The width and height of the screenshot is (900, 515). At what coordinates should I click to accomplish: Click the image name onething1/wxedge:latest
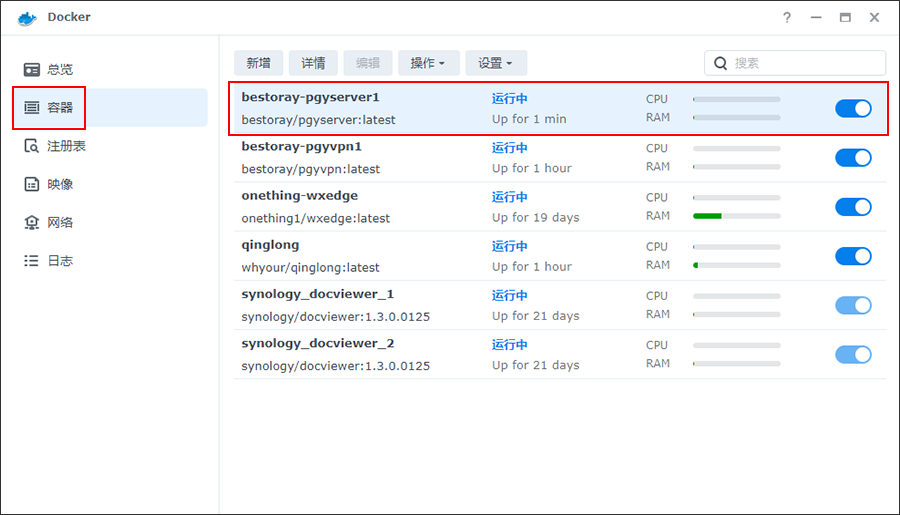(316, 218)
